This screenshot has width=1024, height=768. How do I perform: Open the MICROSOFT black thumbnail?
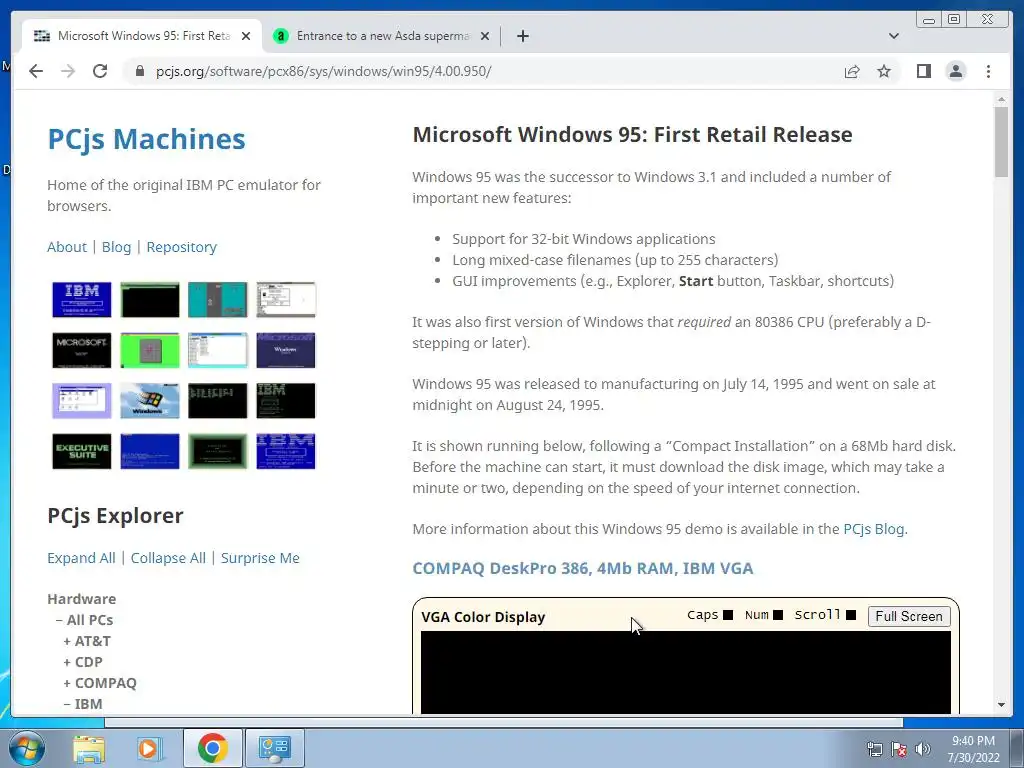(x=82, y=350)
